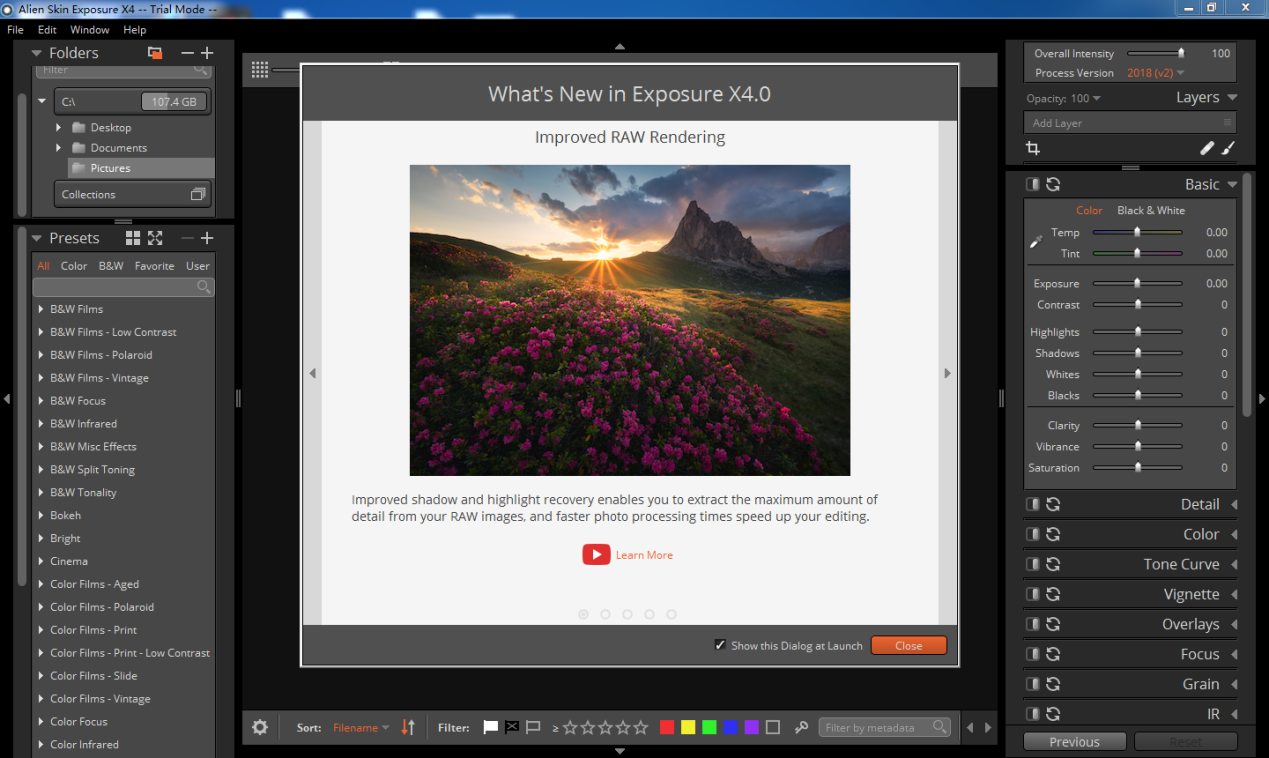Image resolution: width=1269 pixels, height=758 pixels.
Task: Open the Help menu
Action: coord(134,30)
